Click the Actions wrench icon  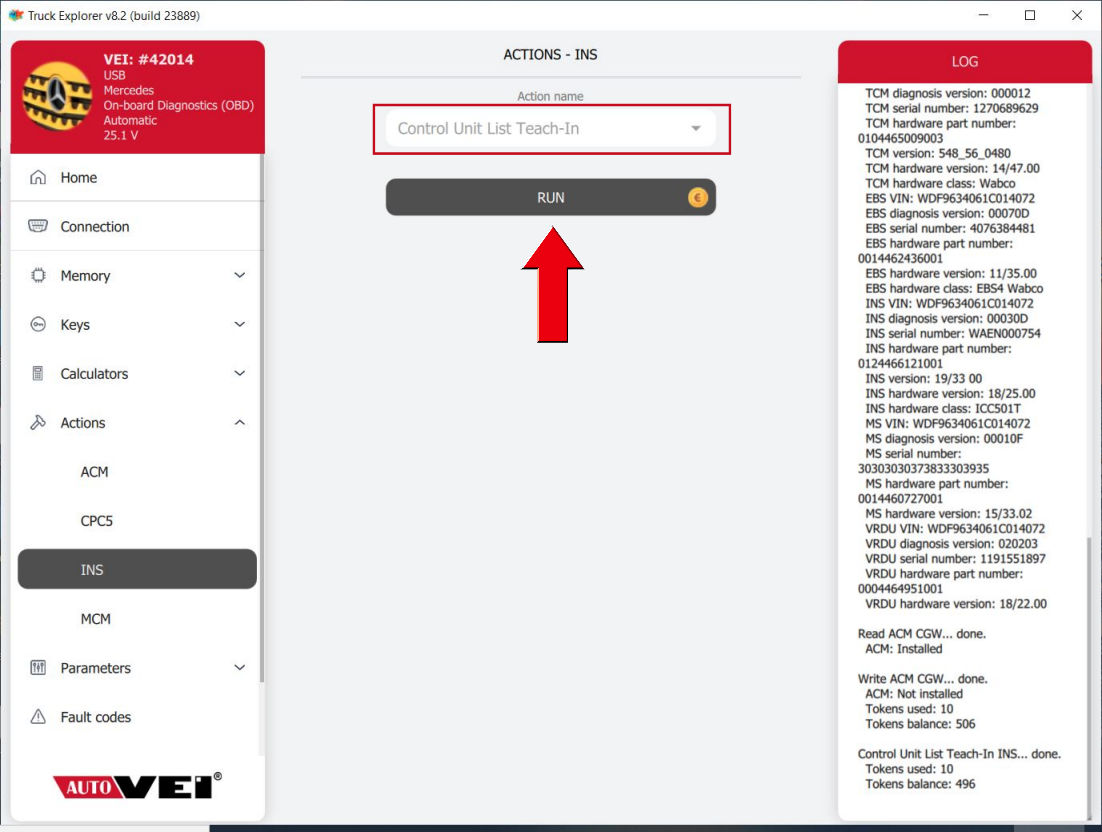click(x=38, y=423)
